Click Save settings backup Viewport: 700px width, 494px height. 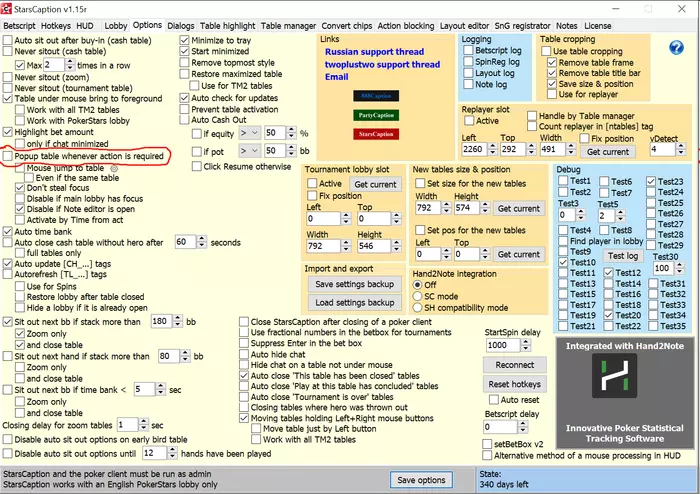(354, 284)
